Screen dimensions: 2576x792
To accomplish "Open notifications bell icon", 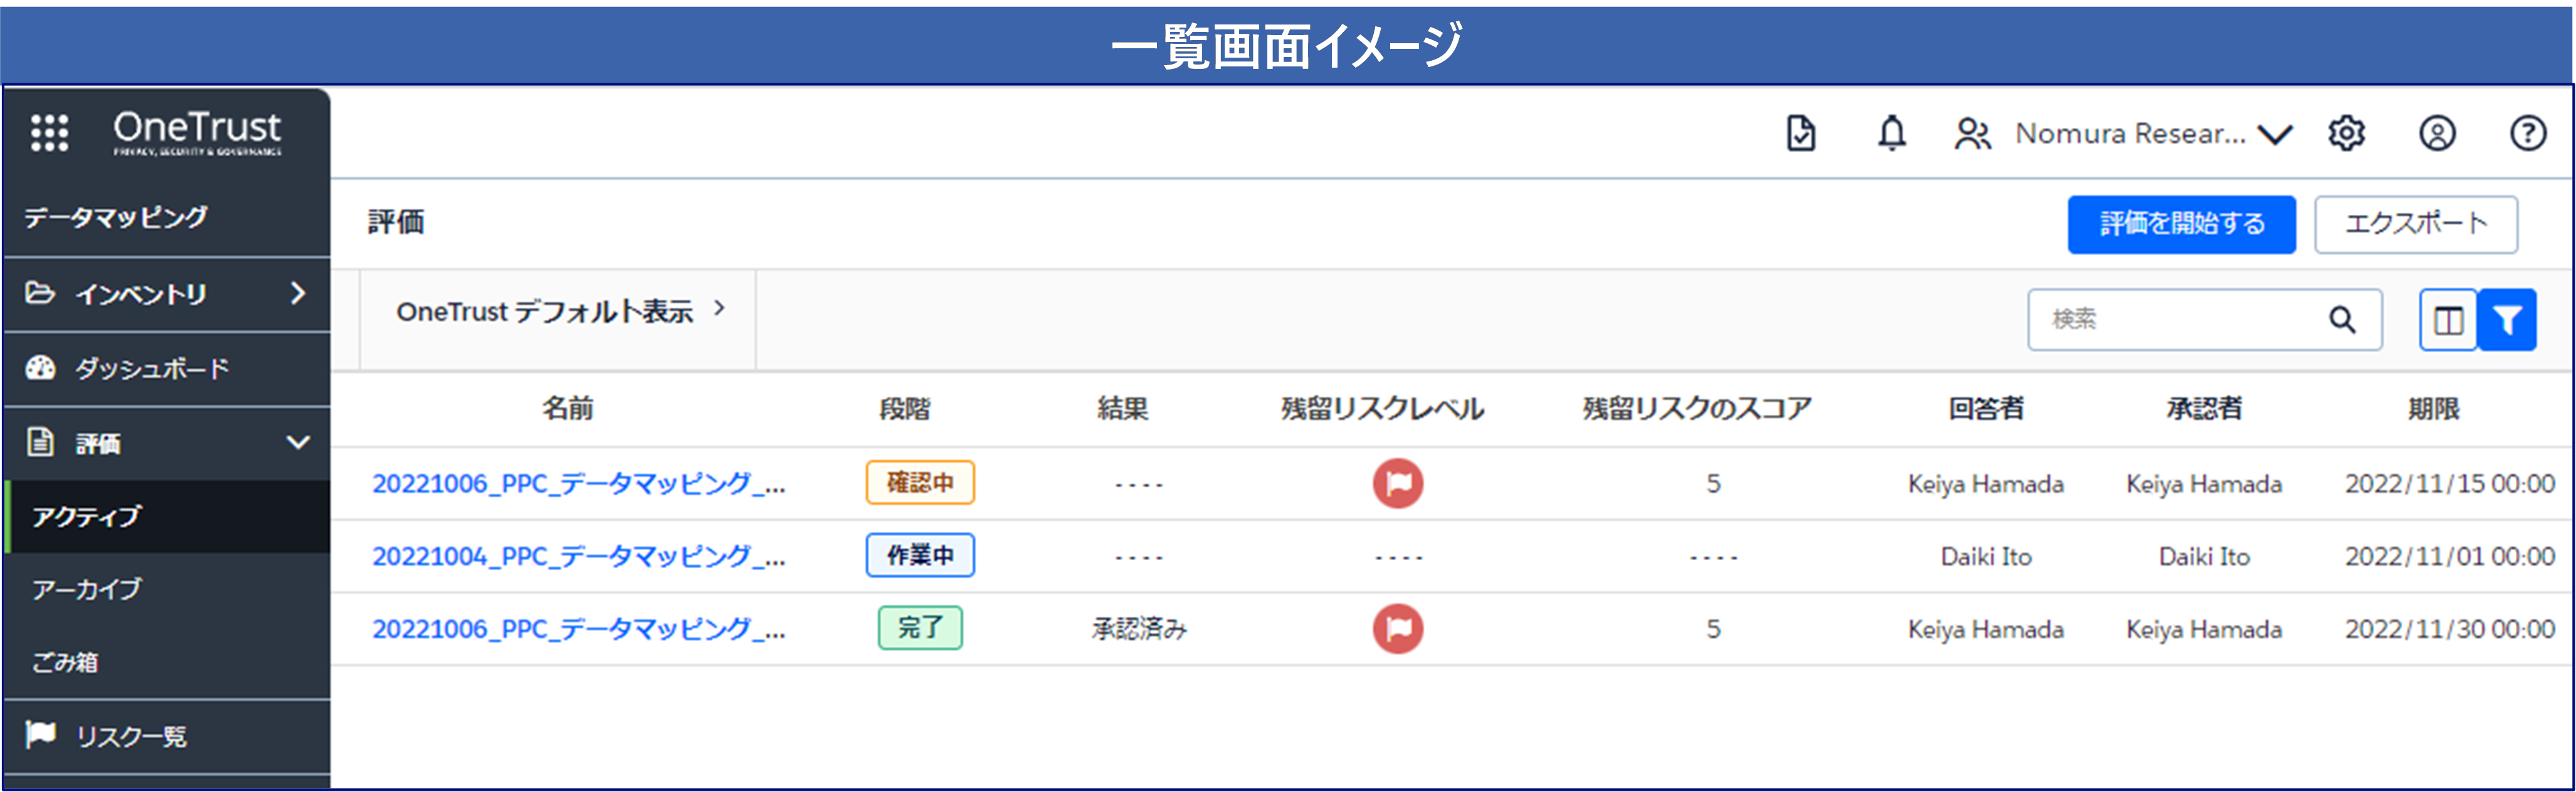I will click(x=1891, y=133).
